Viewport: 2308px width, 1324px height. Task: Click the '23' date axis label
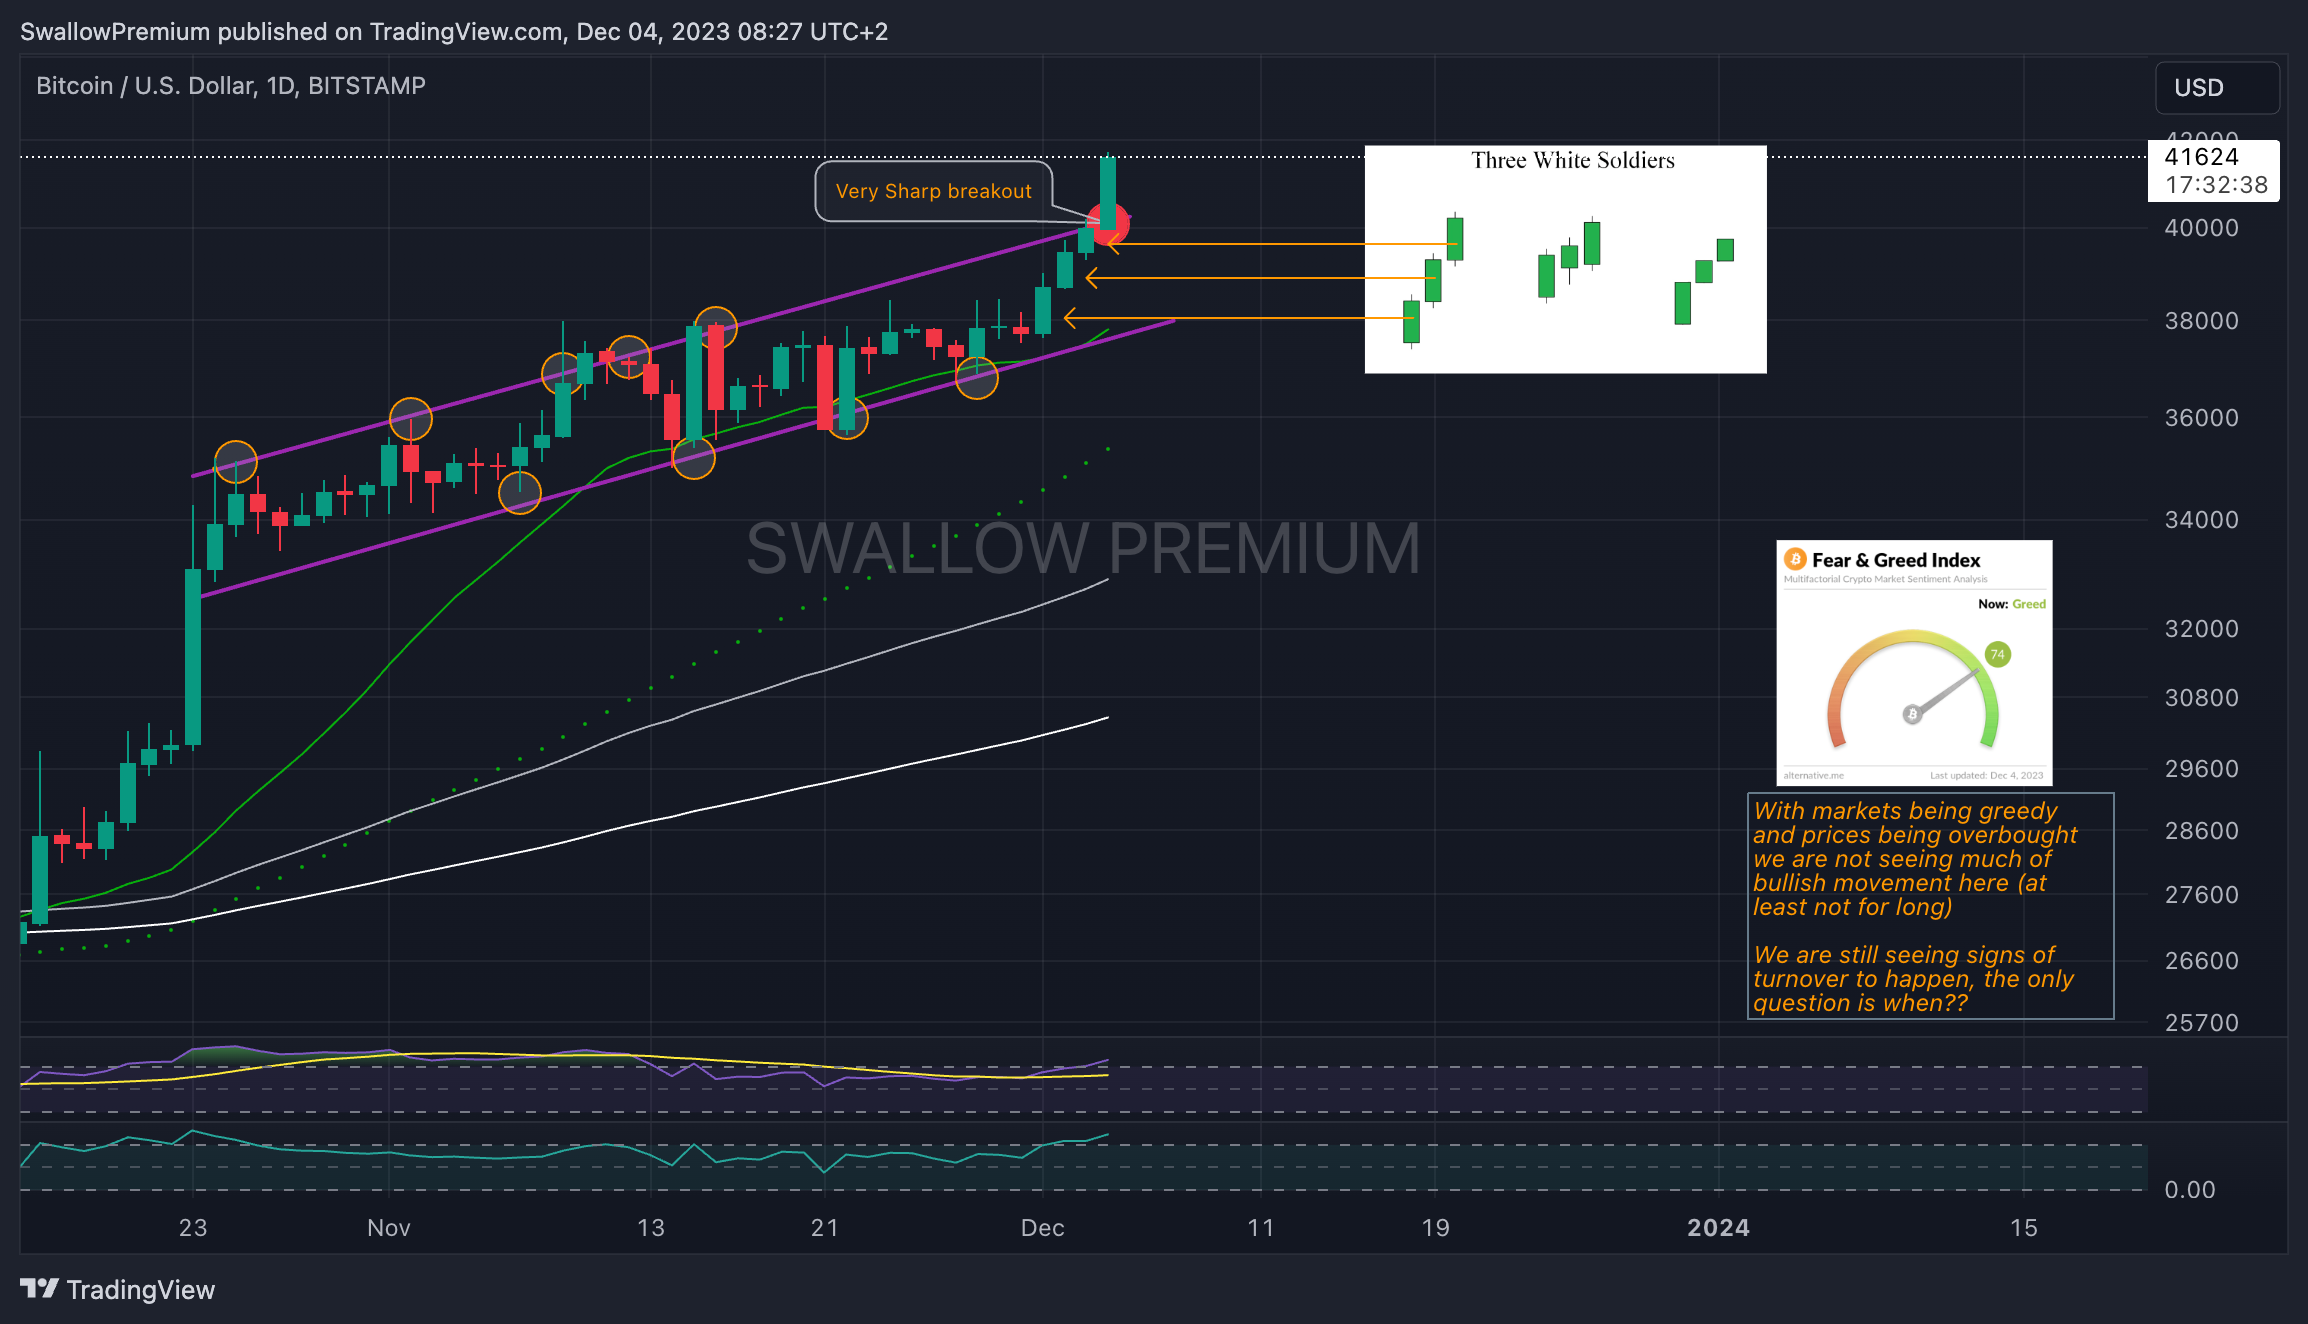point(193,1228)
